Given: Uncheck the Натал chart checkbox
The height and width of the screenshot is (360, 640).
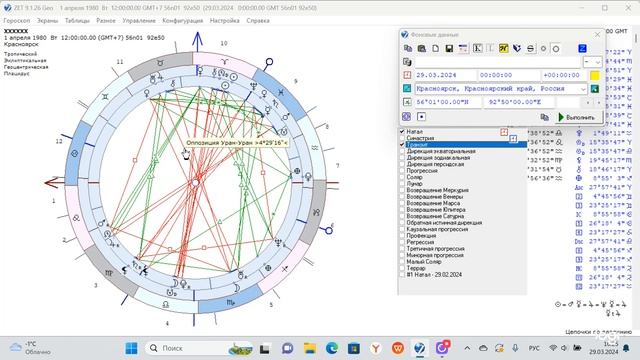Looking at the screenshot, I should [402, 131].
